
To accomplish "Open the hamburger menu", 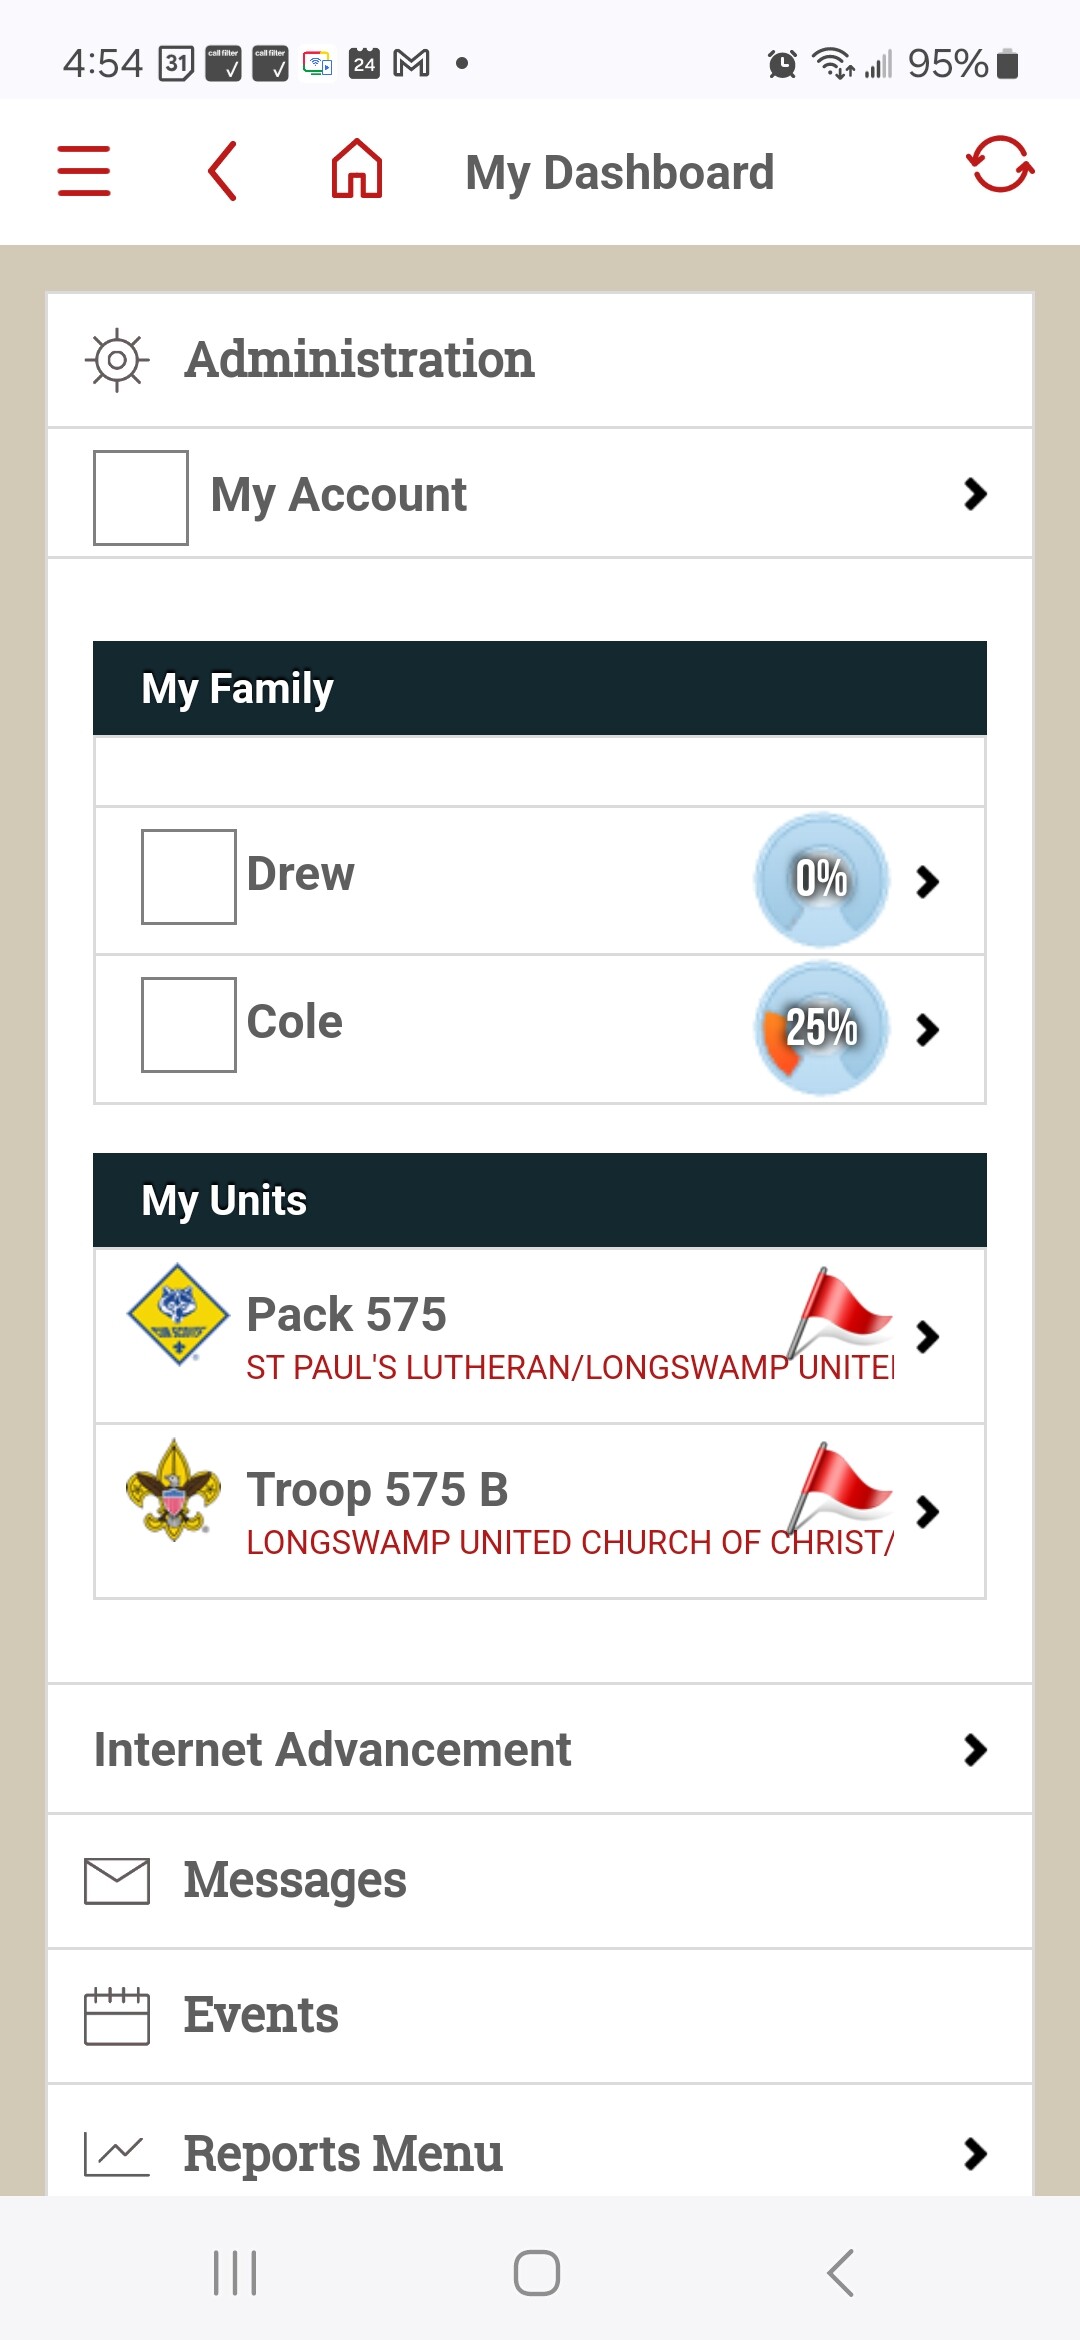I will 84,170.
